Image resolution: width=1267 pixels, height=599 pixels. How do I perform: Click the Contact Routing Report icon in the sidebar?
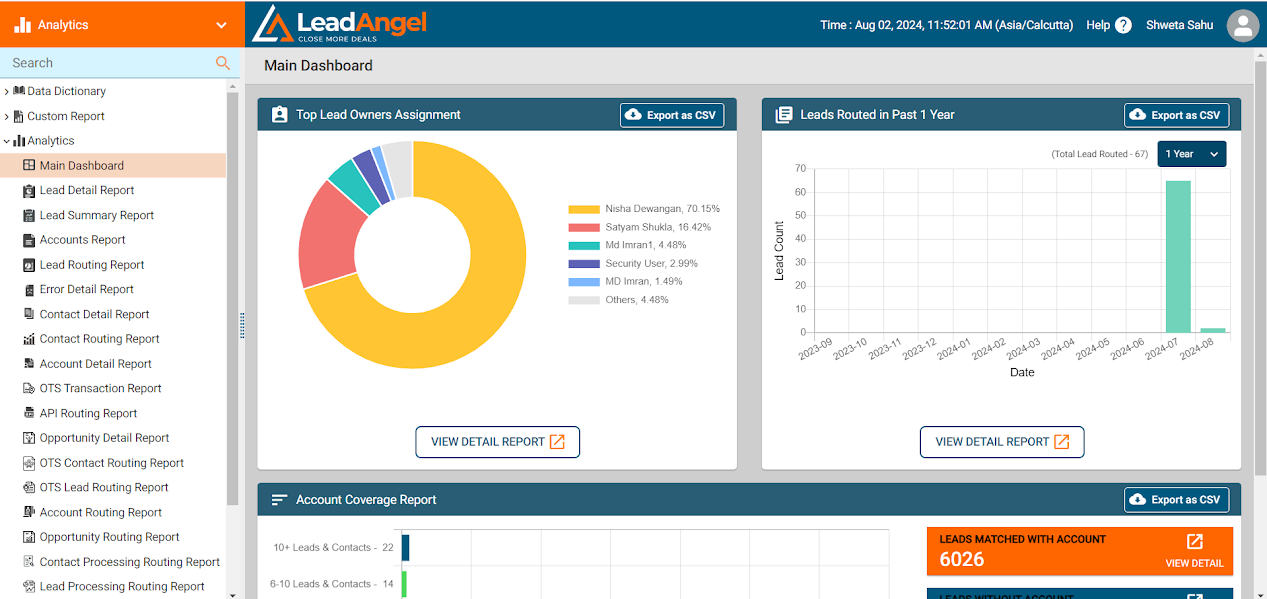(x=29, y=339)
